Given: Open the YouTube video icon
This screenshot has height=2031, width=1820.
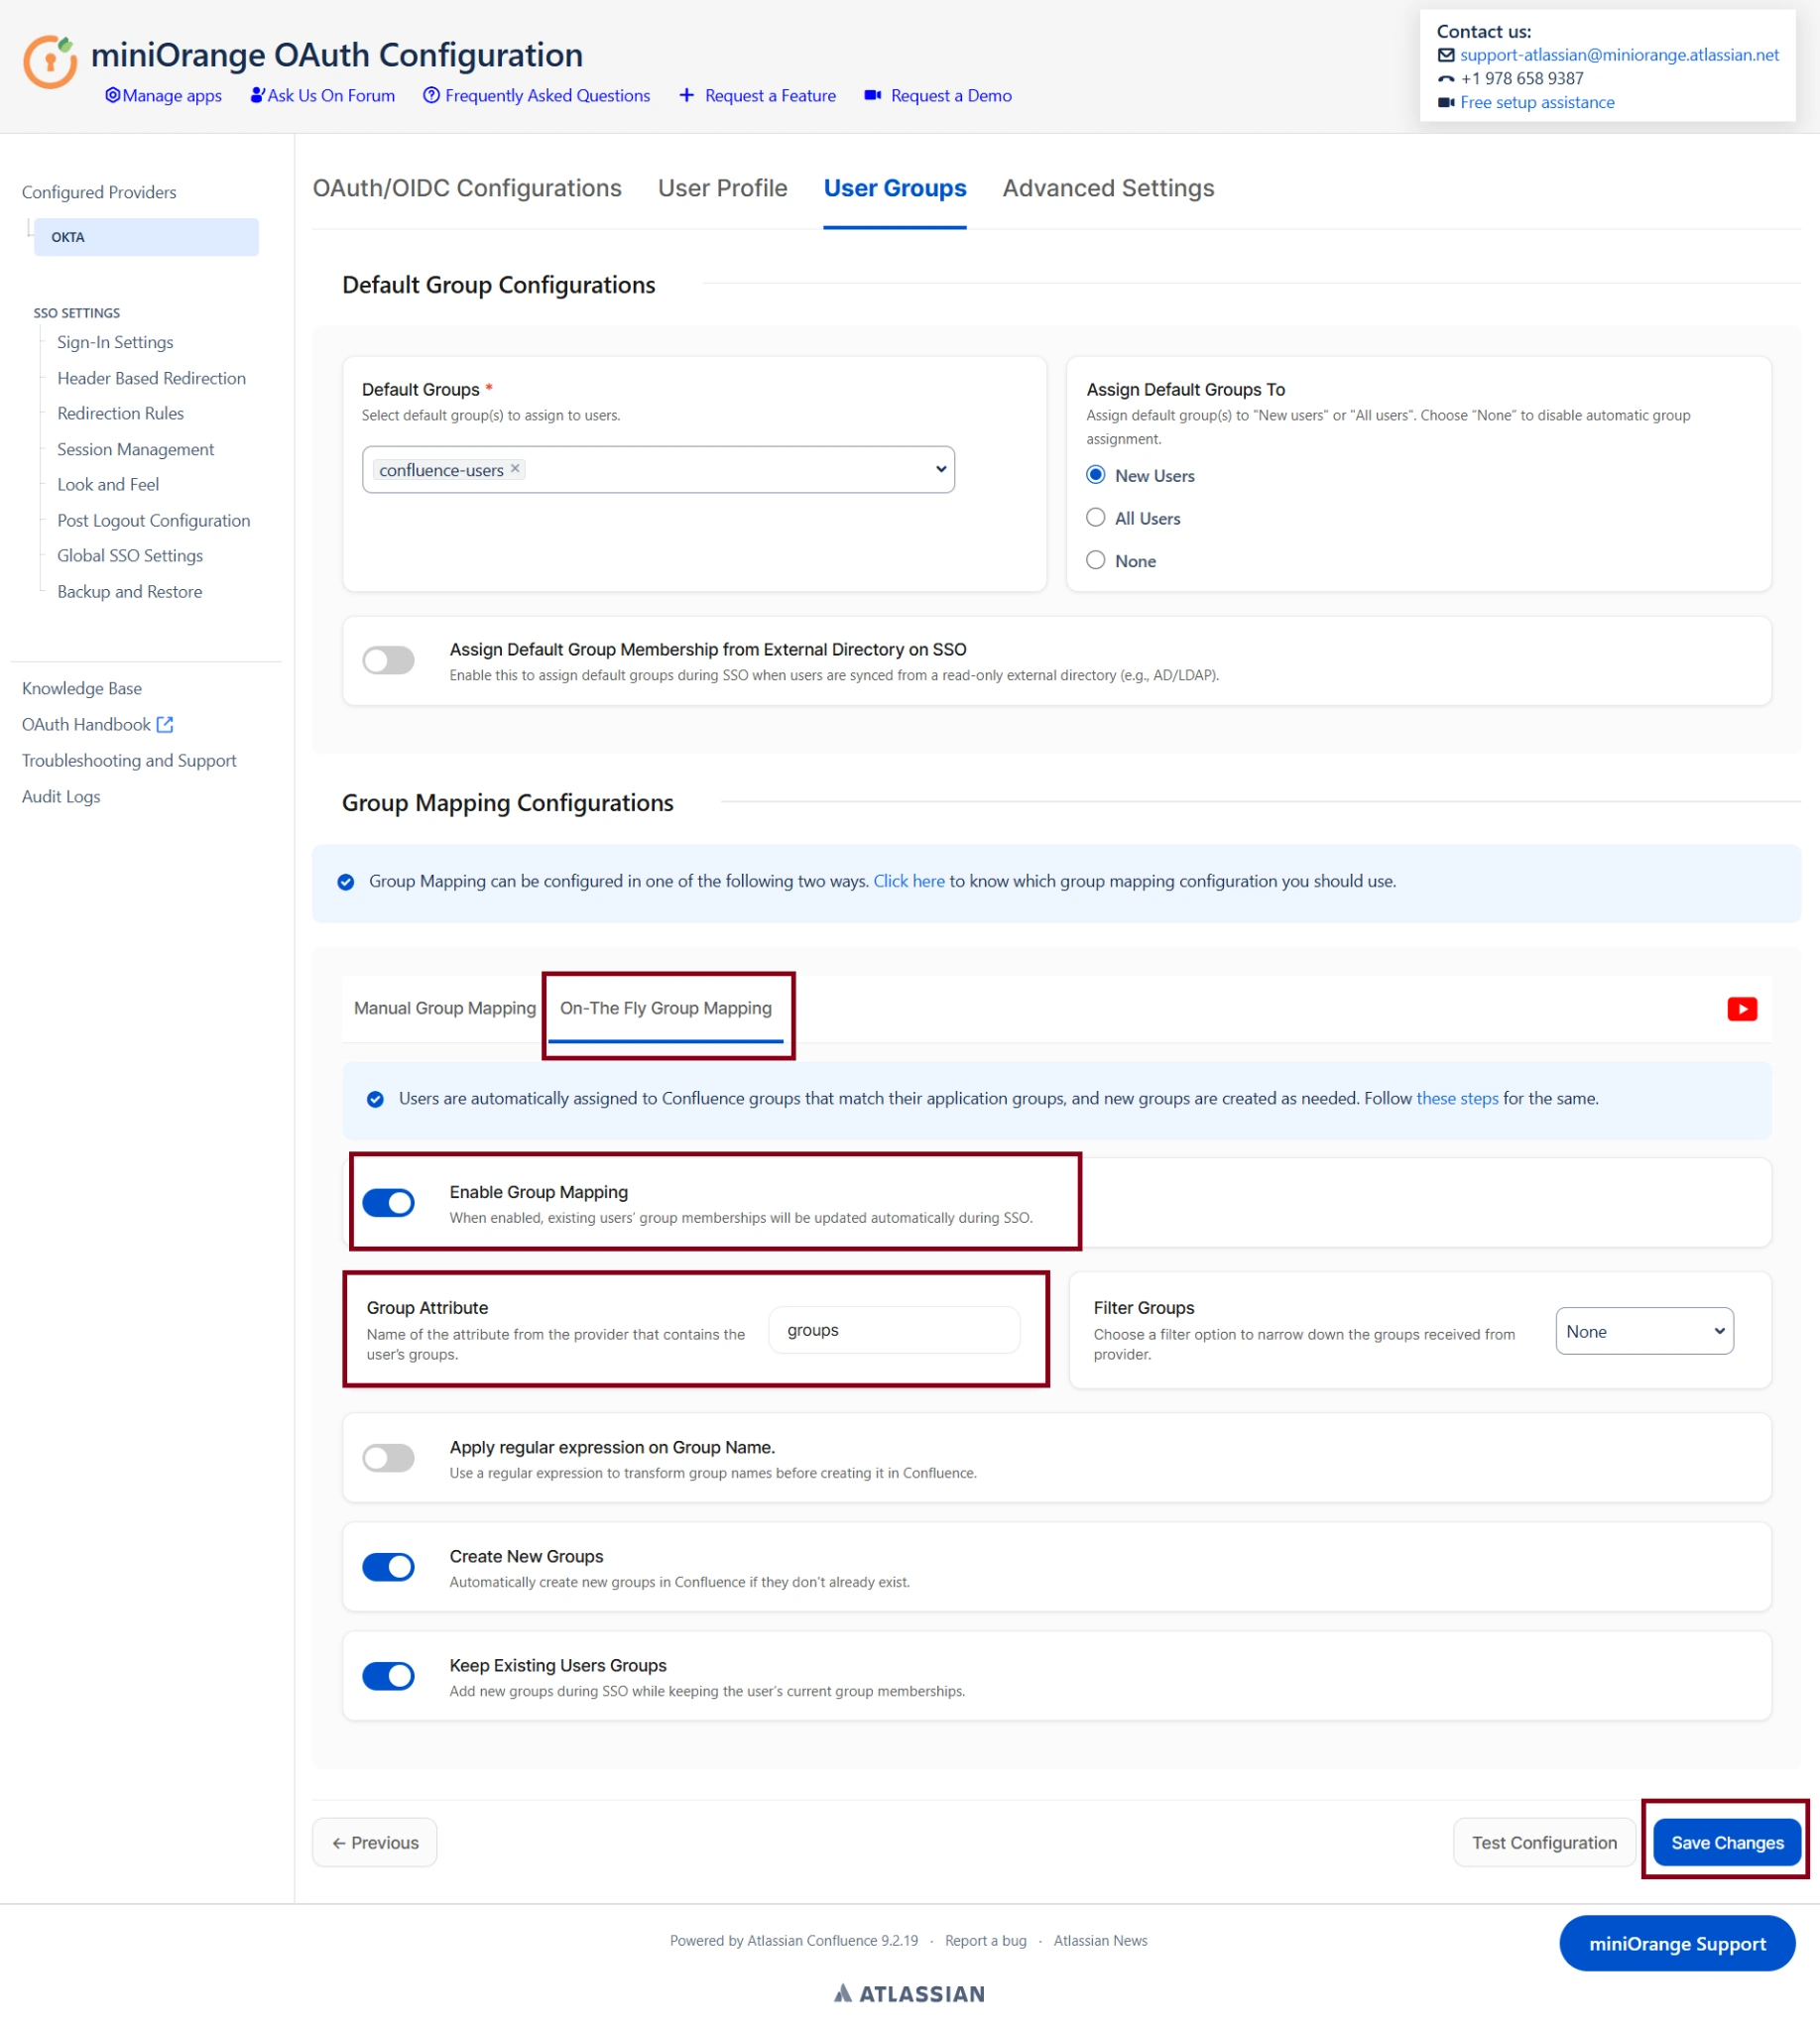Looking at the screenshot, I should (1742, 1009).
